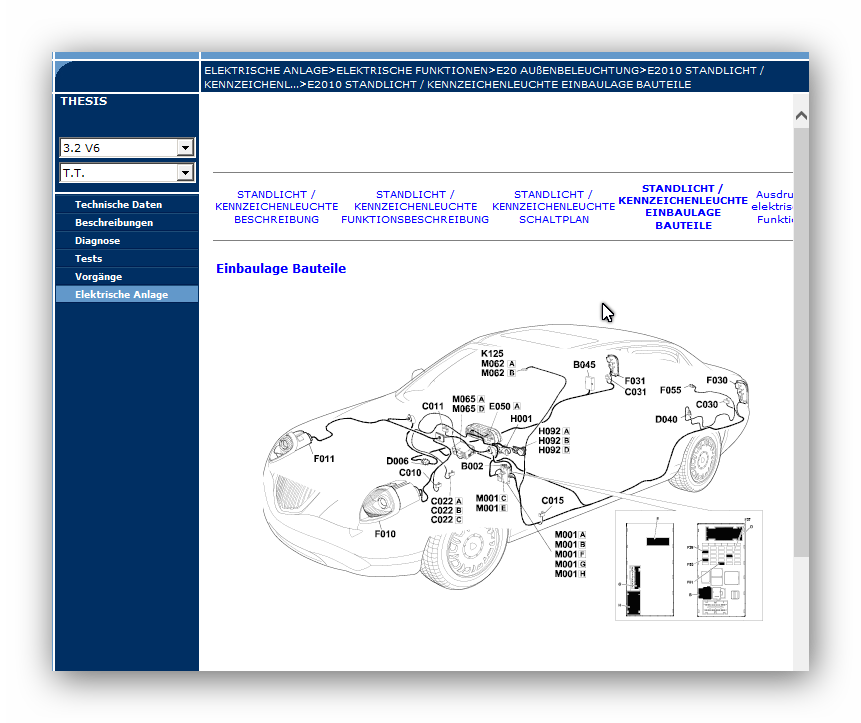Click component label D006 on diagram
The image size is (861, 723).
398,461
